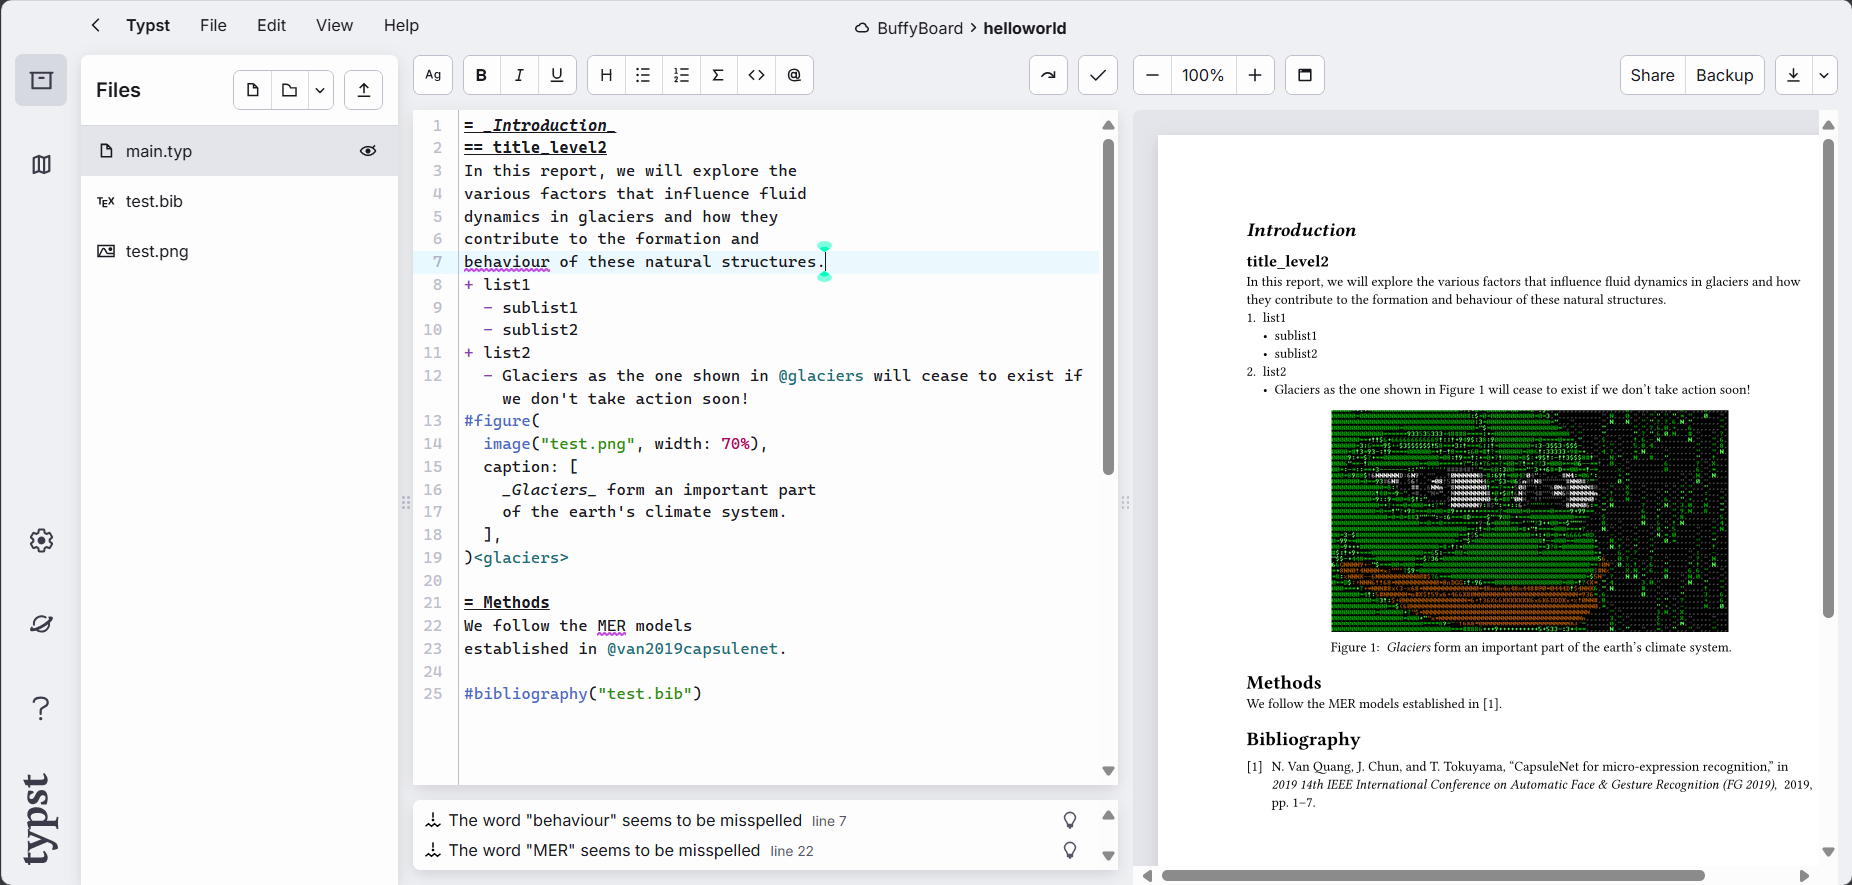Open test.bib in file list
This screenshot has height=885, width=1852.
(x=239, y=201)
